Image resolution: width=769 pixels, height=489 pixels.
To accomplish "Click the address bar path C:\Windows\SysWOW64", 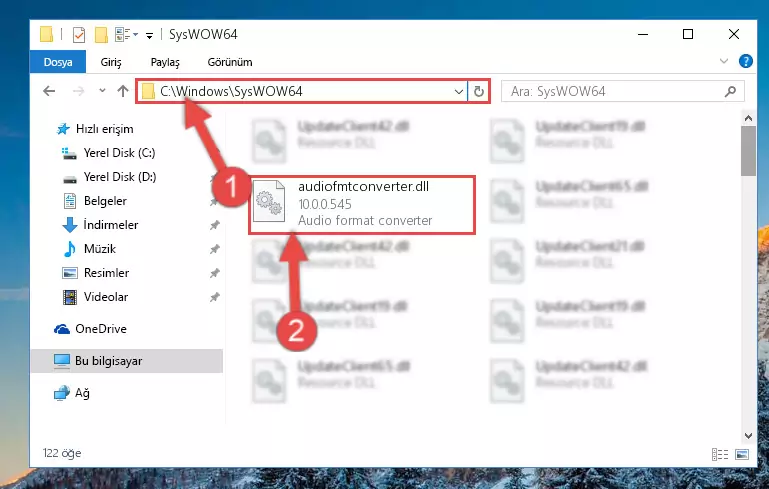I will (231, 91).
